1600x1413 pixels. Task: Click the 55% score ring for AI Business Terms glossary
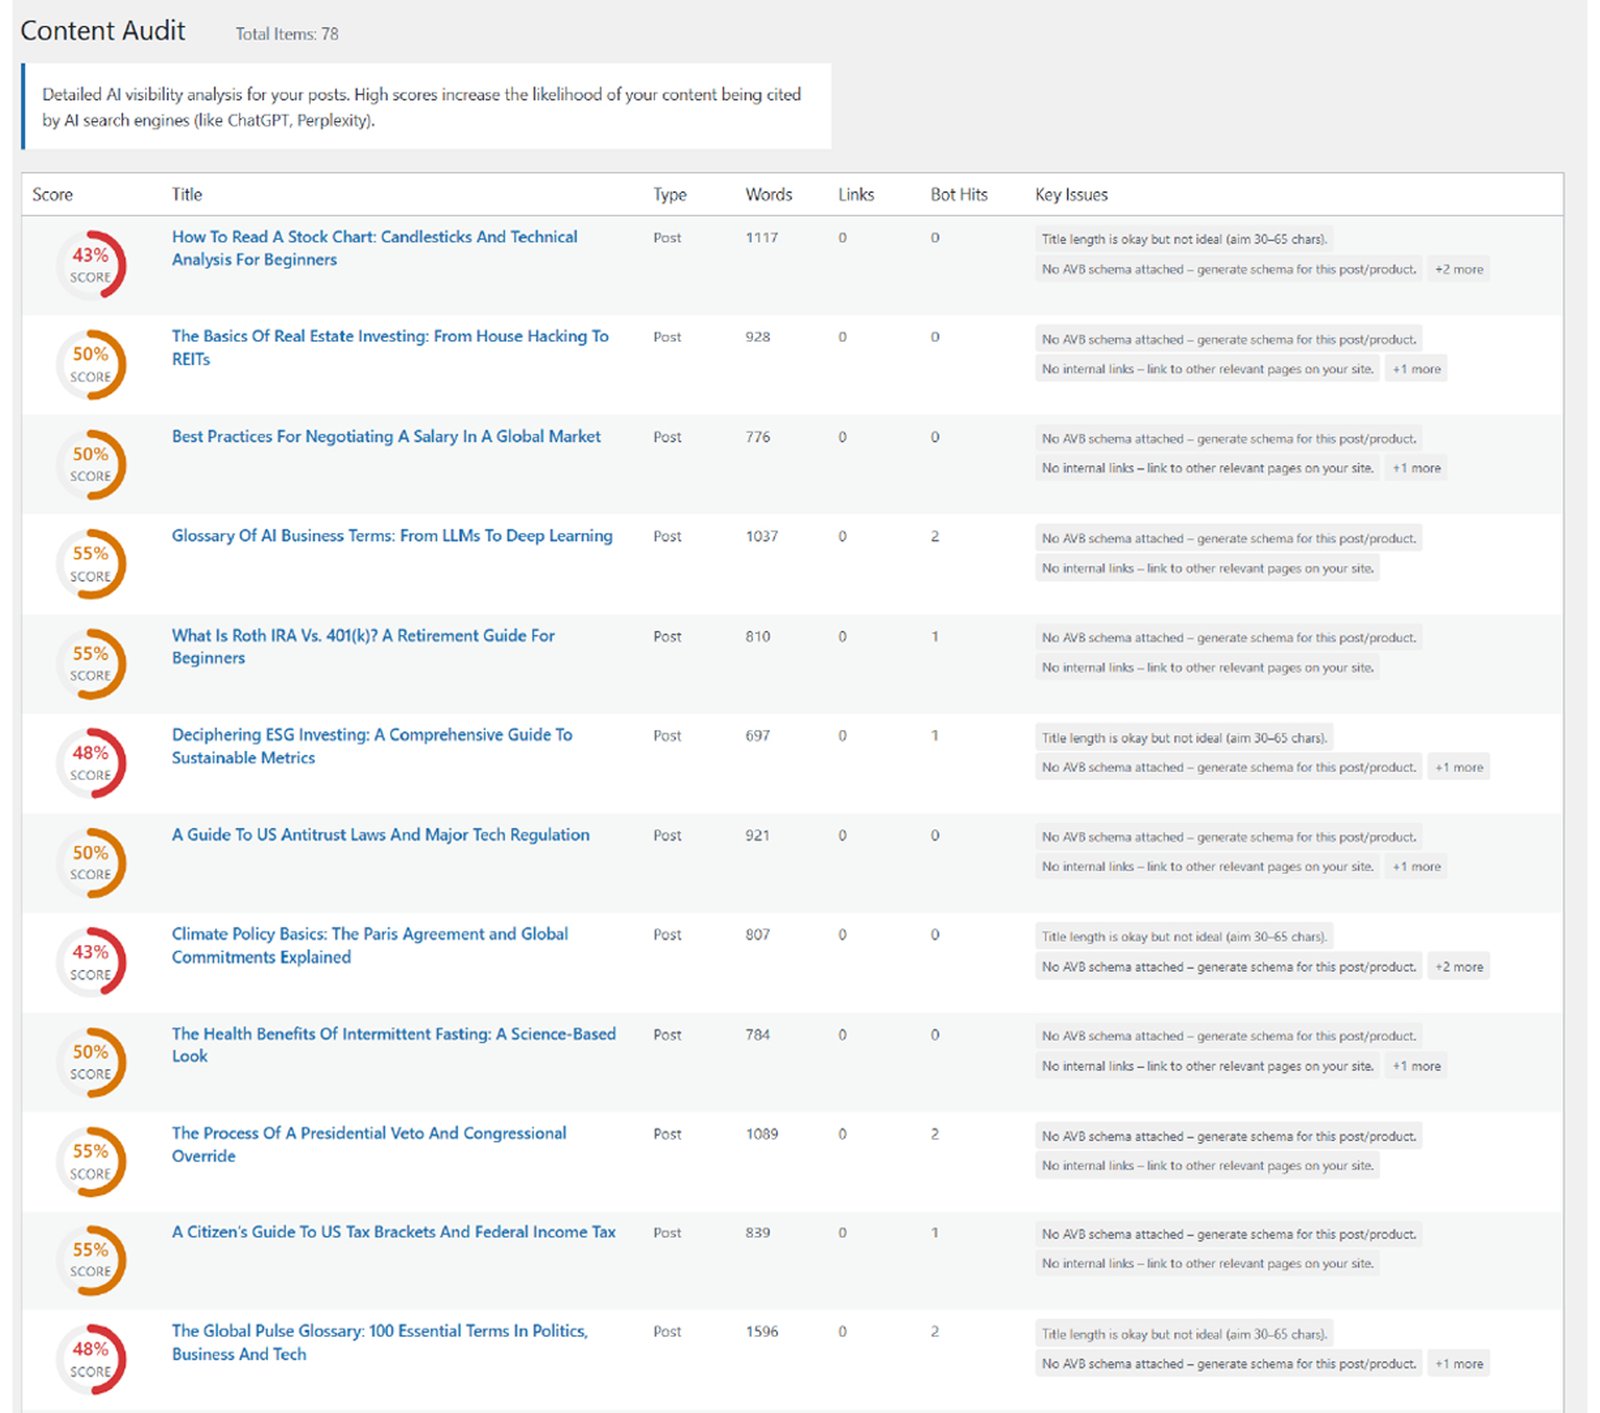tap(90, 564)
